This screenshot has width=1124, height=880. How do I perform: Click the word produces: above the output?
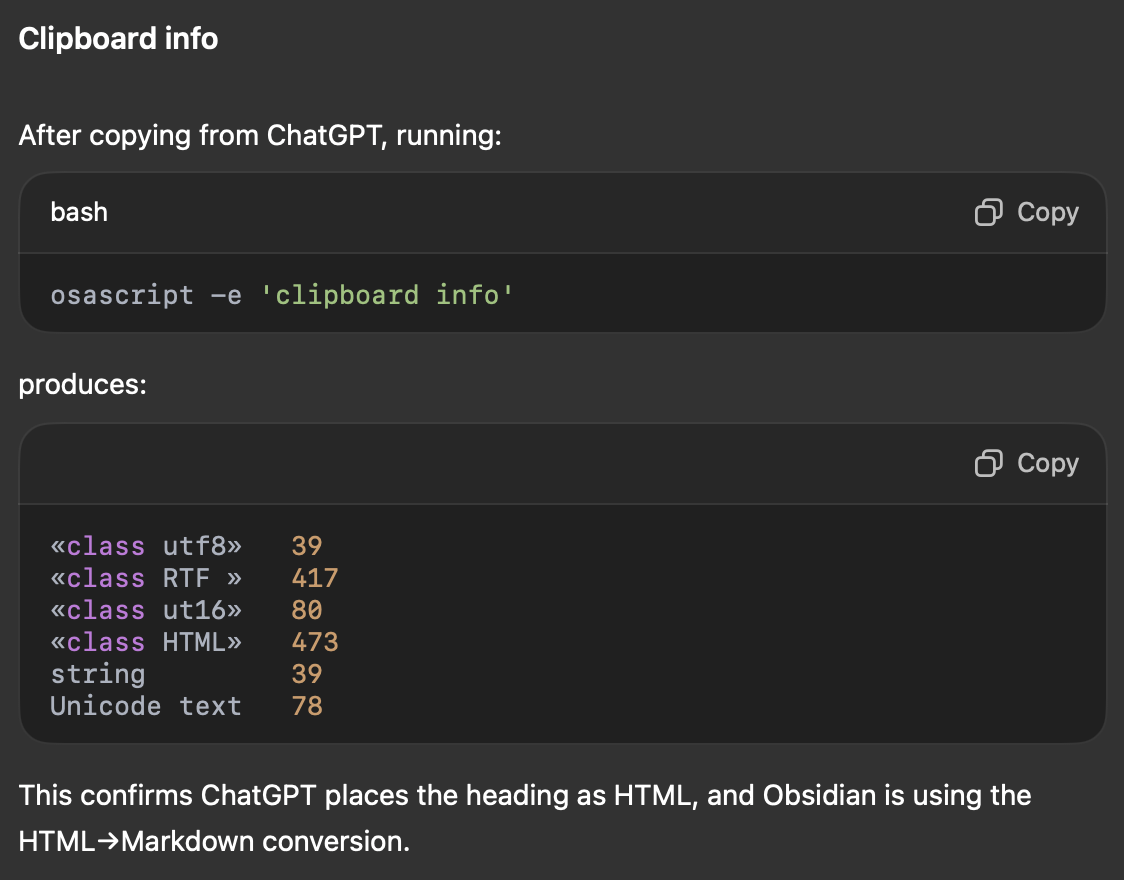coord(82,384)
